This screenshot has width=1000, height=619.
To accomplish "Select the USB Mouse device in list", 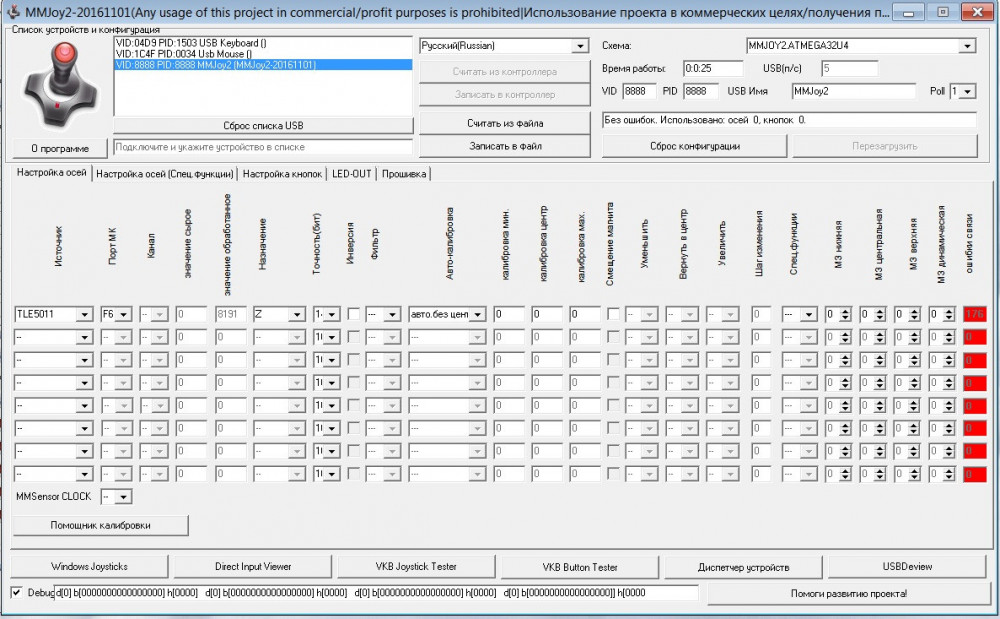I will [184, 54].
